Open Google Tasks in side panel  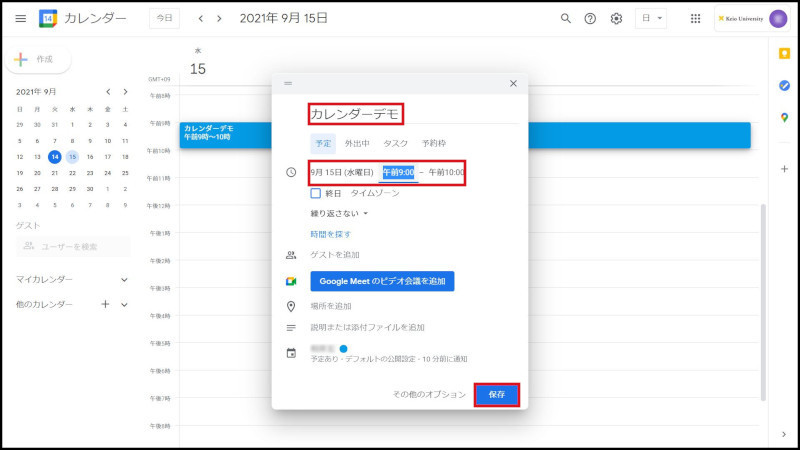point(784,85)
